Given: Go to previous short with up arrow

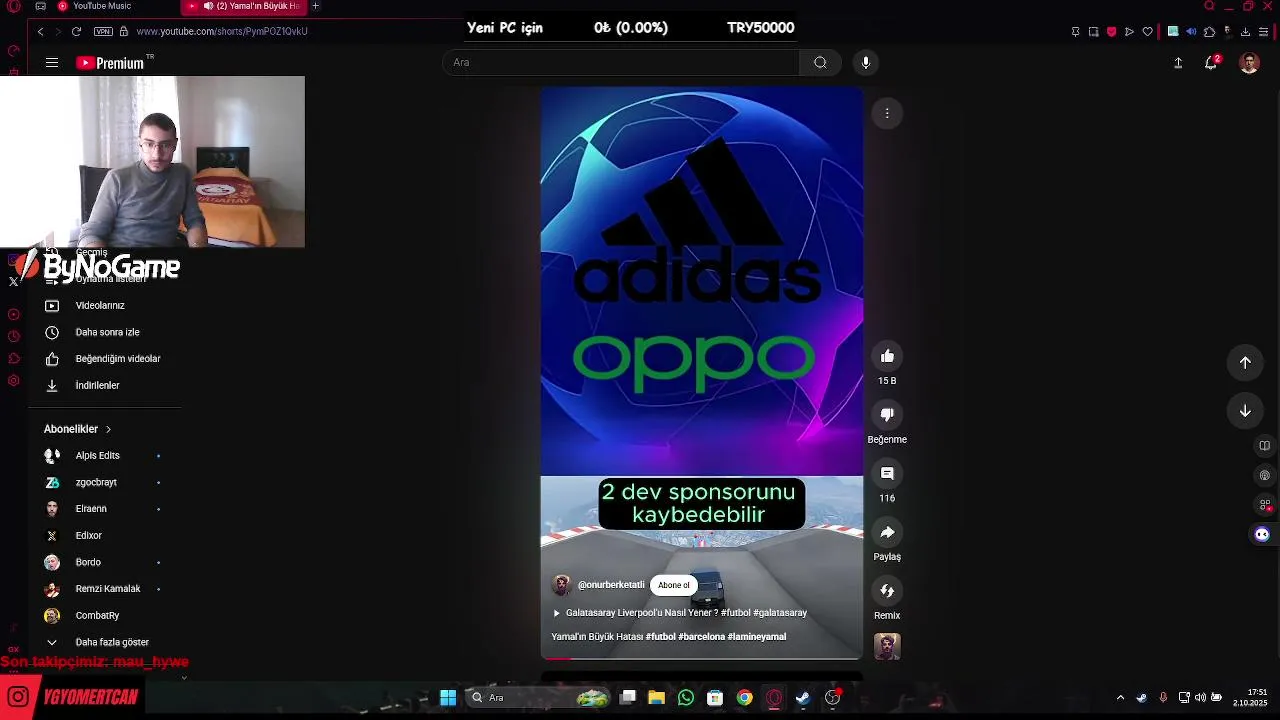Looking at the screenshot, I should point(1245,362).
